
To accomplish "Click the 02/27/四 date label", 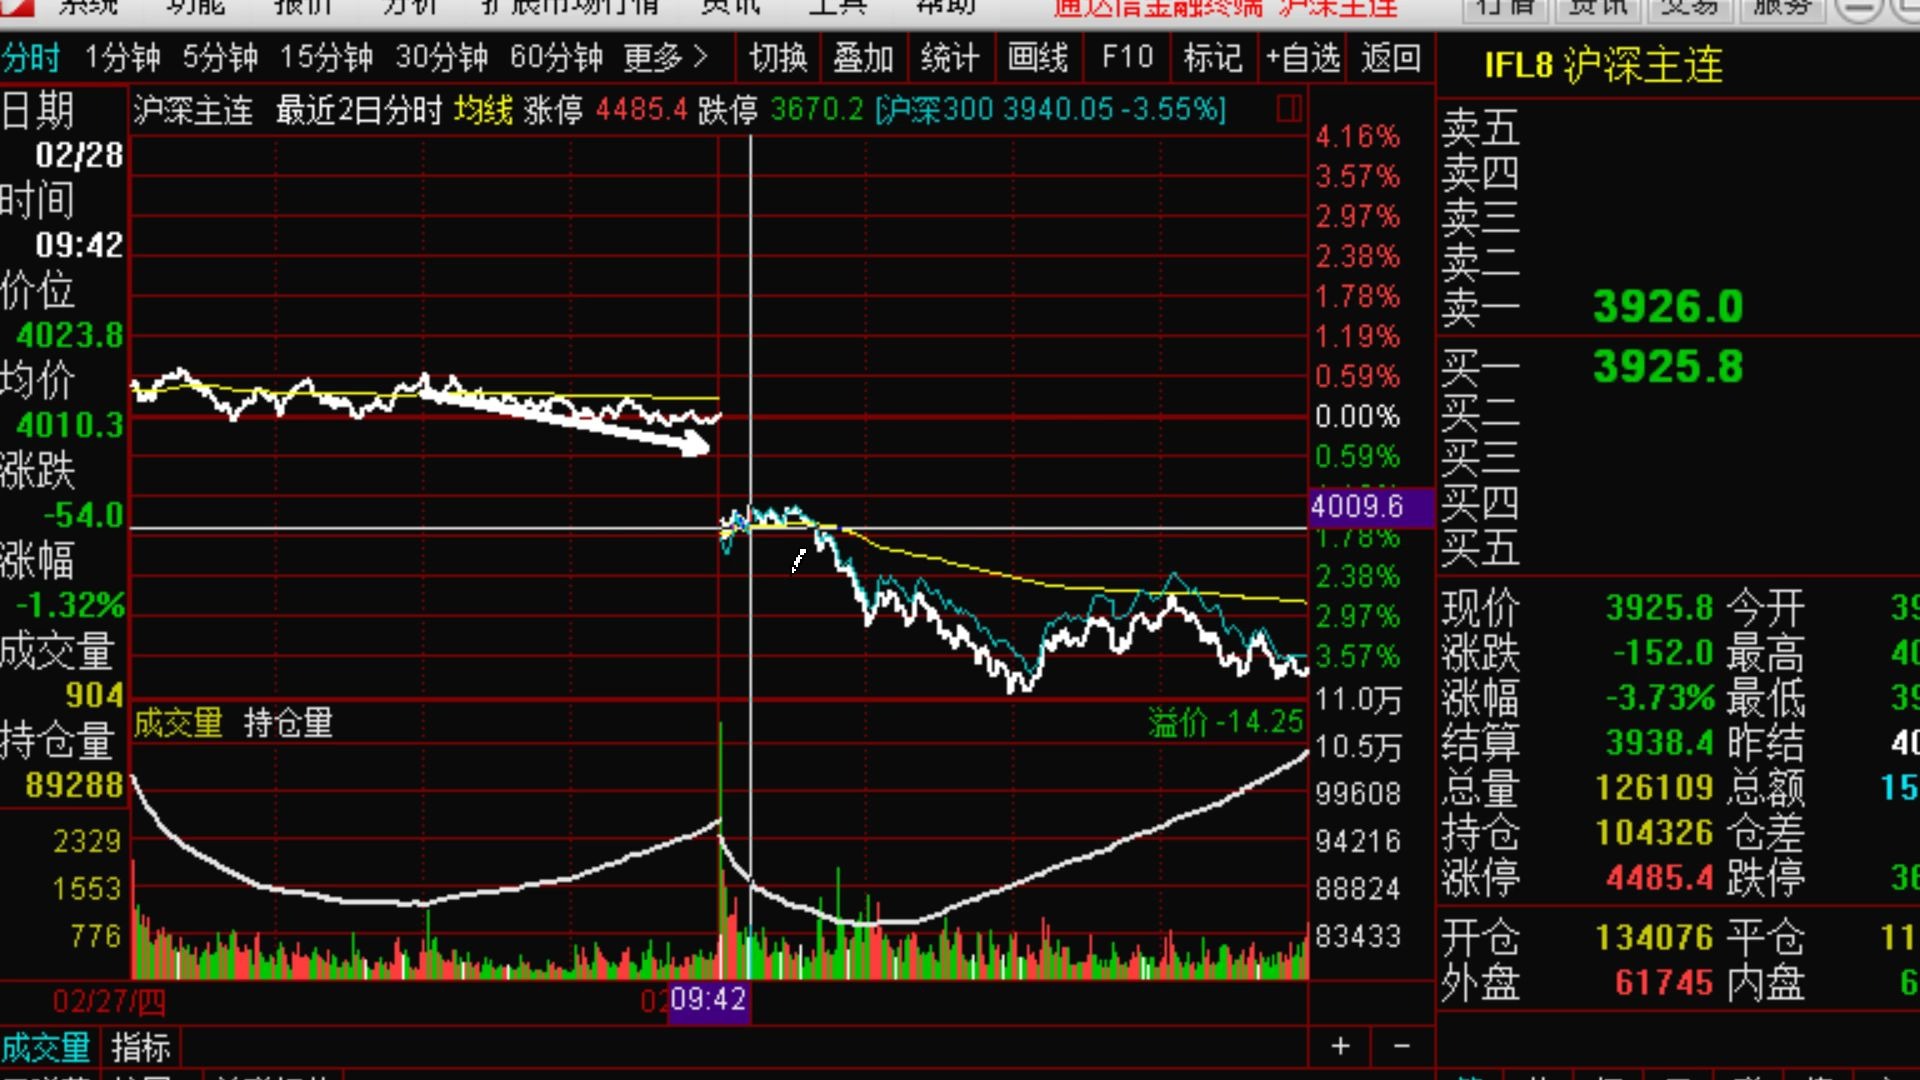I will tap(110, 1001).
